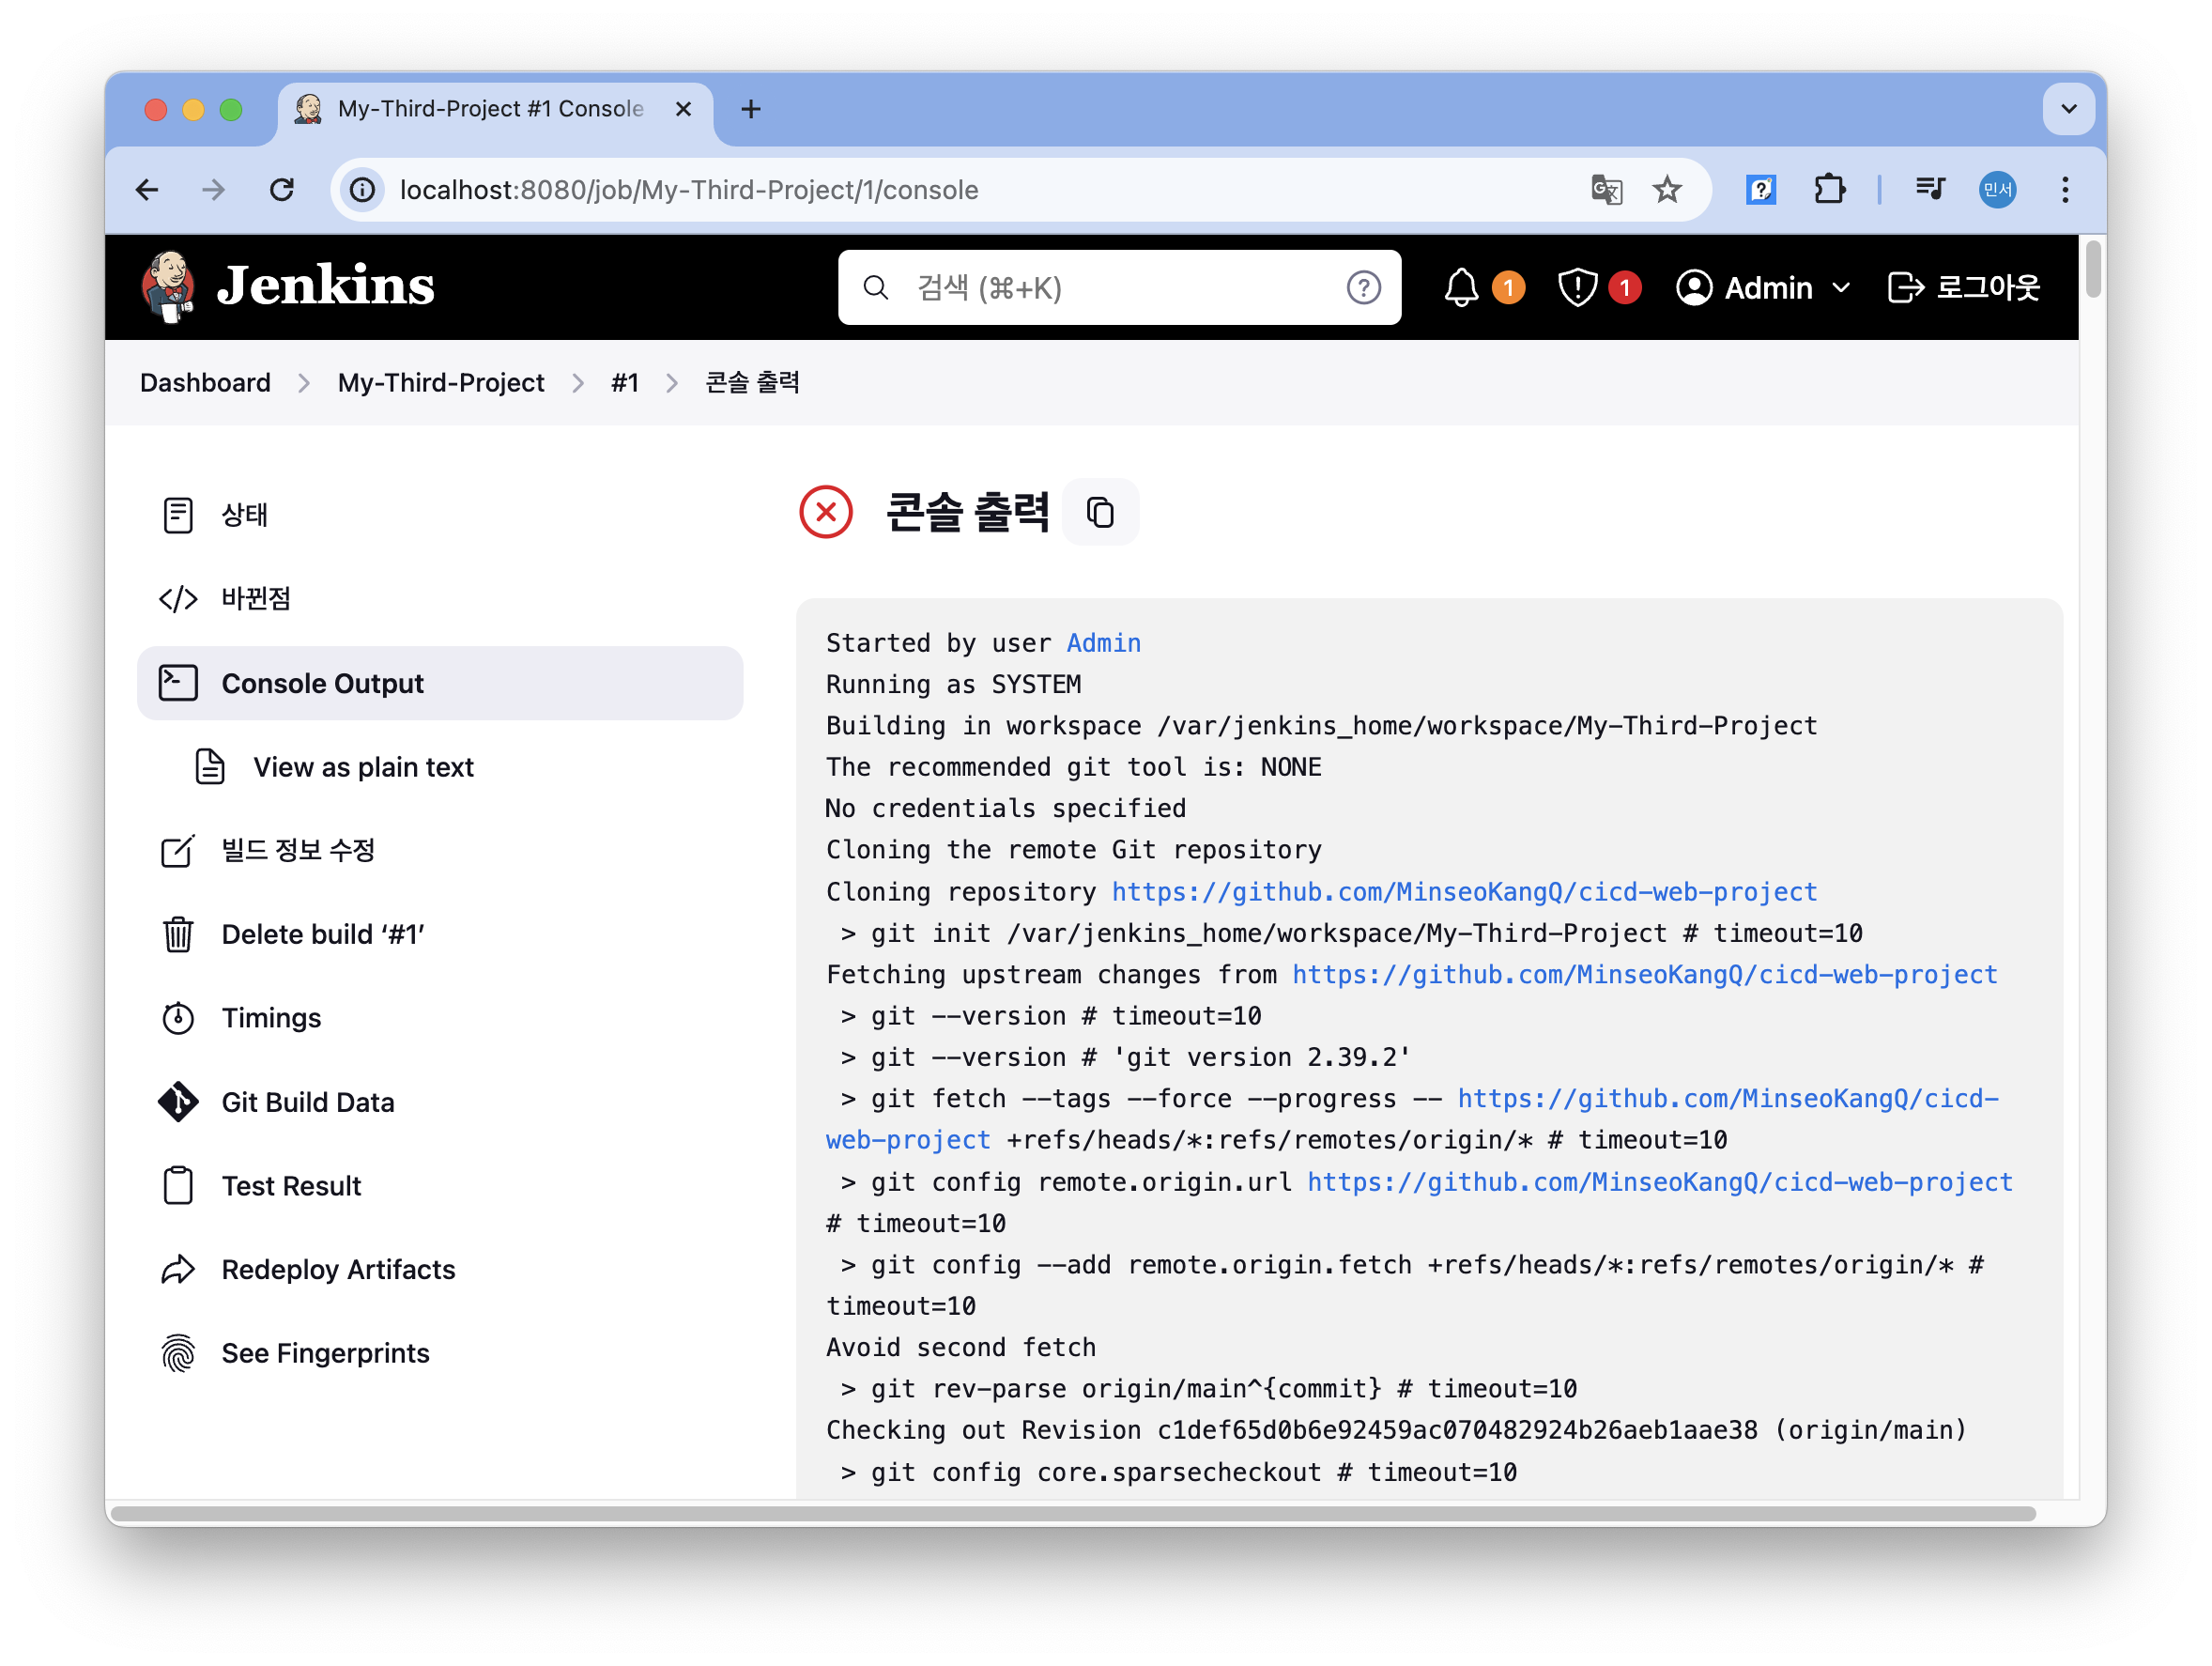Open security warnings shield icon

[1577, 288]
